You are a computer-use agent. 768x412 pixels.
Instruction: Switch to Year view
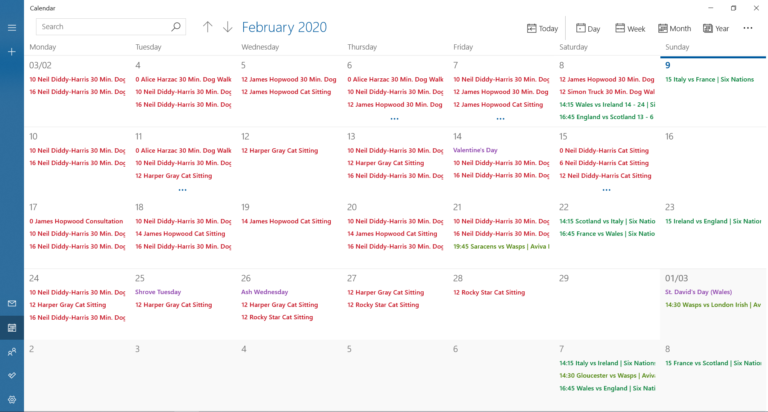point(716,28)
